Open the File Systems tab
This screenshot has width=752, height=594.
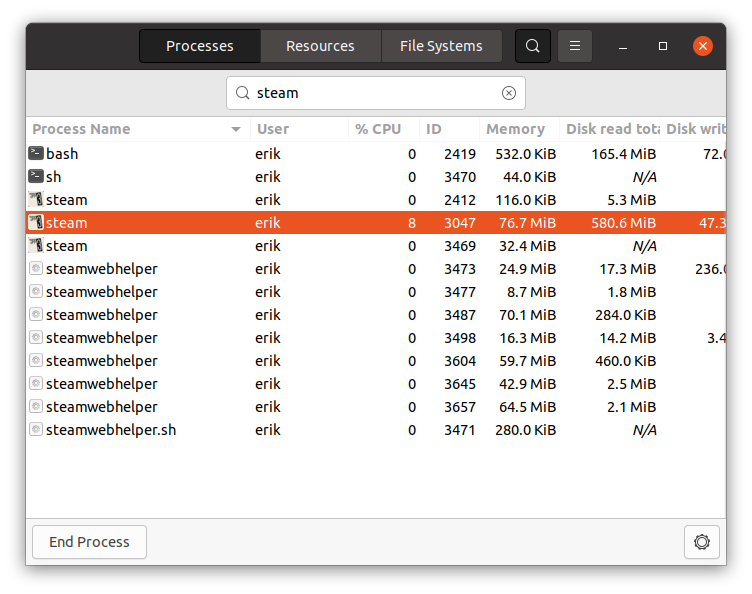441,46
